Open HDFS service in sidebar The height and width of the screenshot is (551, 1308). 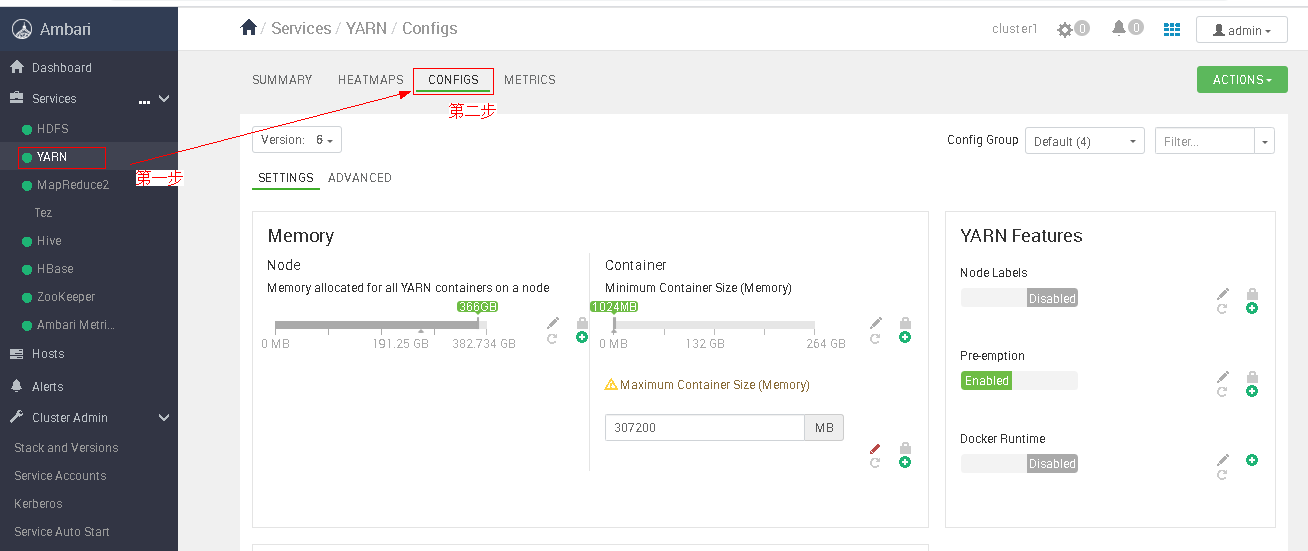point(53,129)
